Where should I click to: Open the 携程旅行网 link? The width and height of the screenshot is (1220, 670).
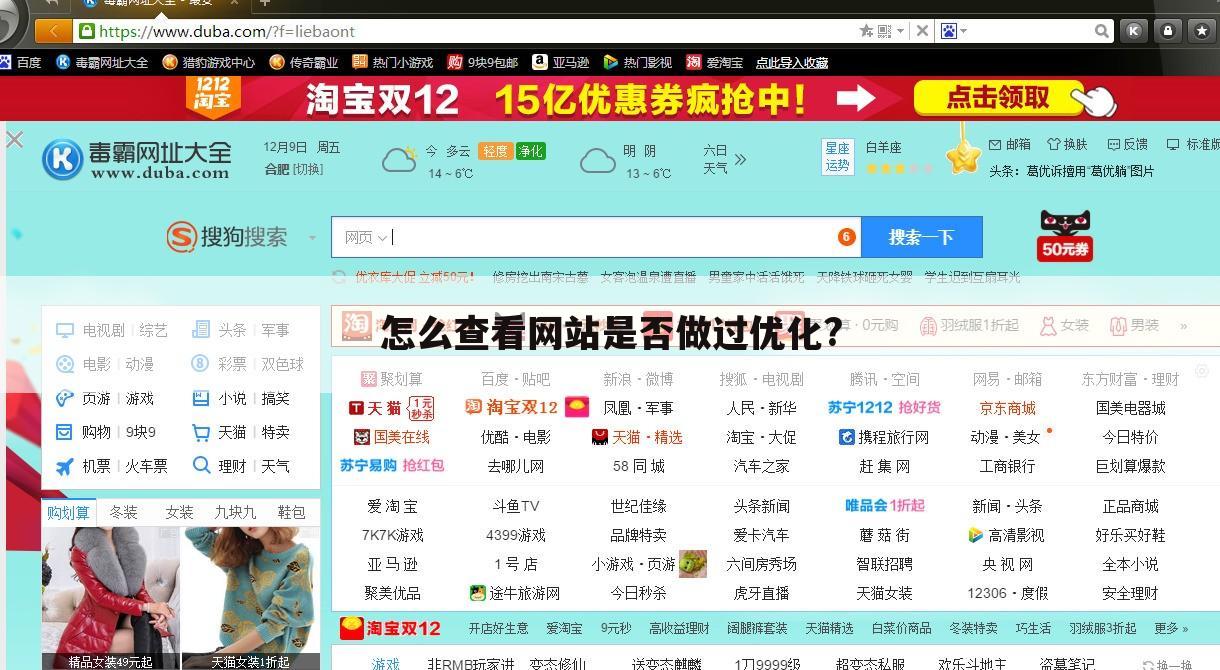point(884,437)
